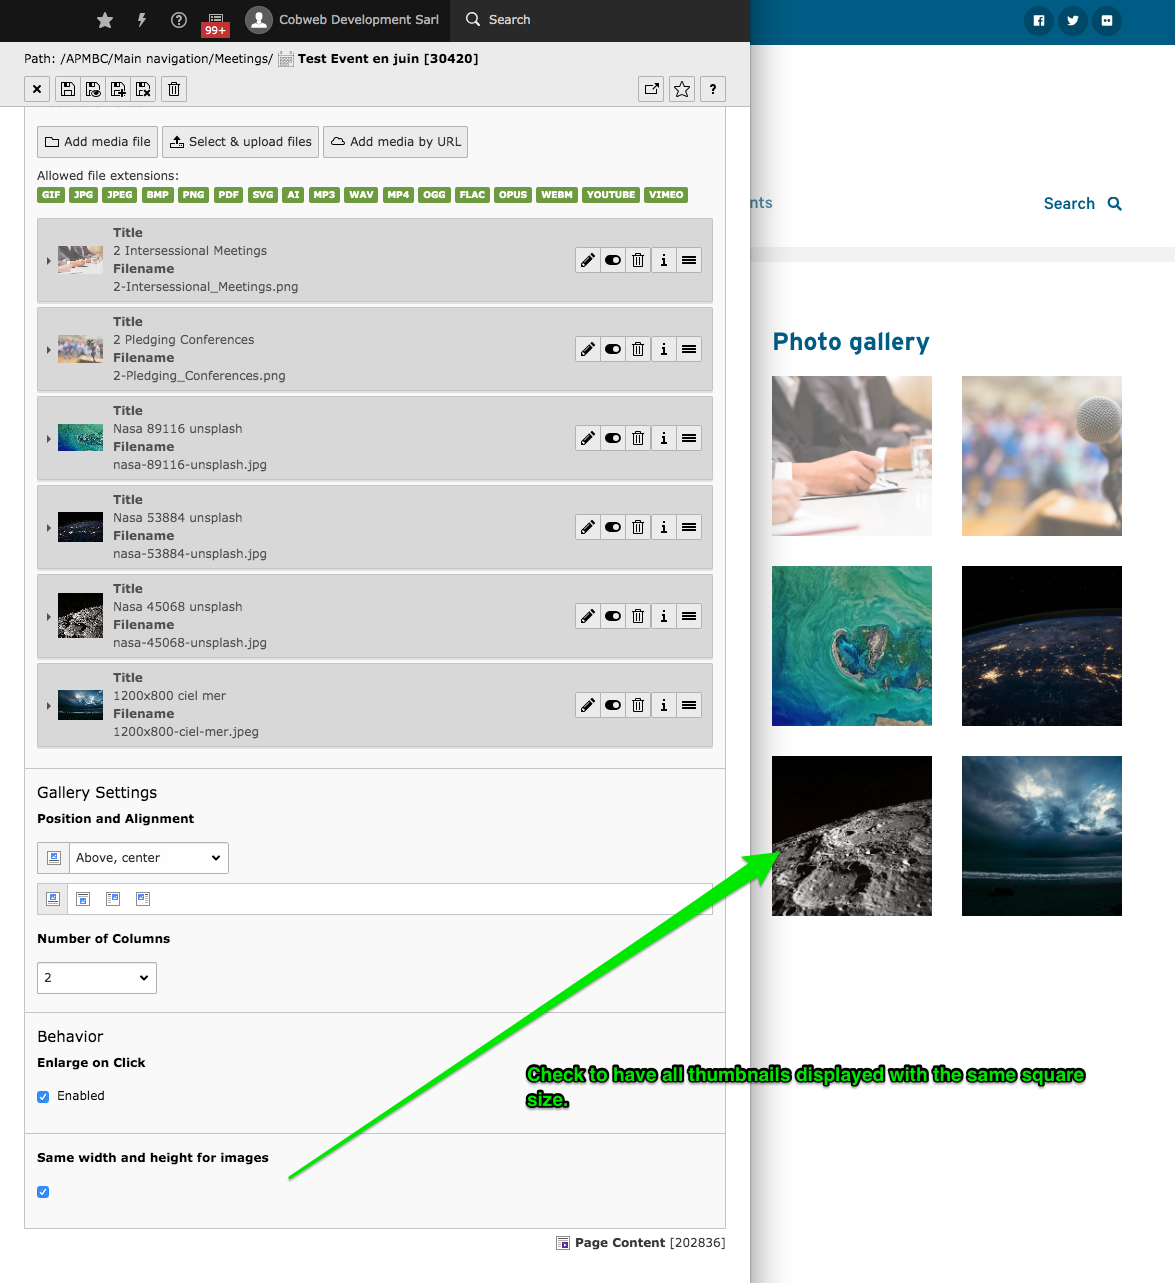Click Add media by URL button

pyautogui.click(x=396, y=142)
